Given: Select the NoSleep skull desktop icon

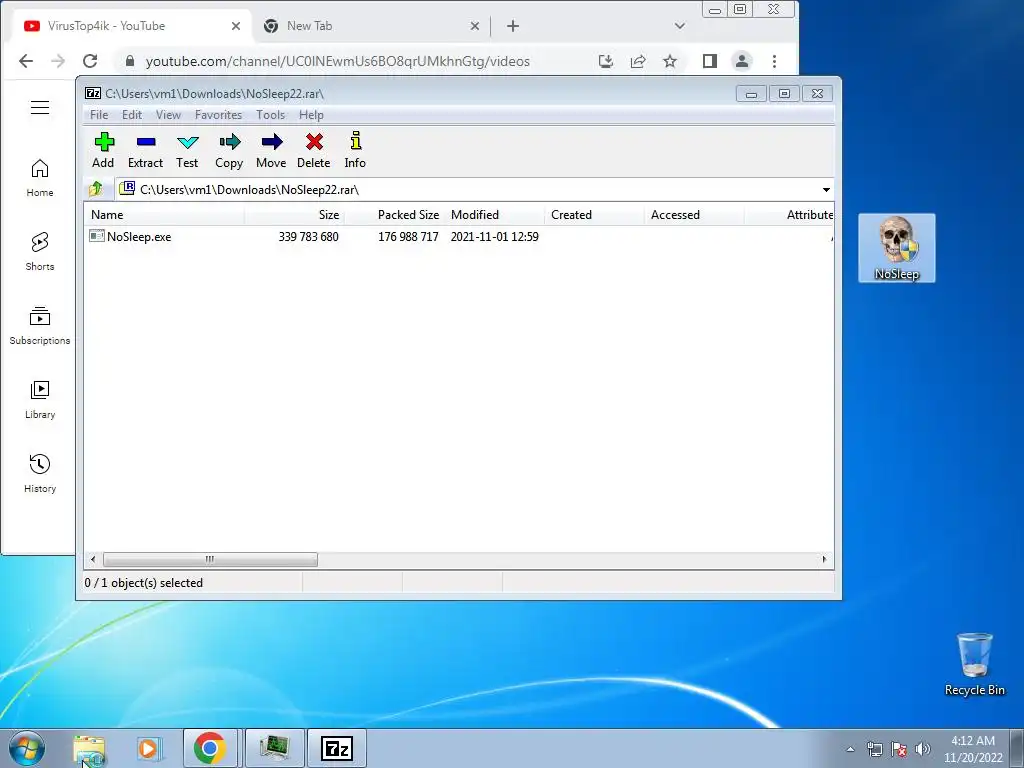Looking at the screenshot, I should pyautogui.click(x=897, y=248).
